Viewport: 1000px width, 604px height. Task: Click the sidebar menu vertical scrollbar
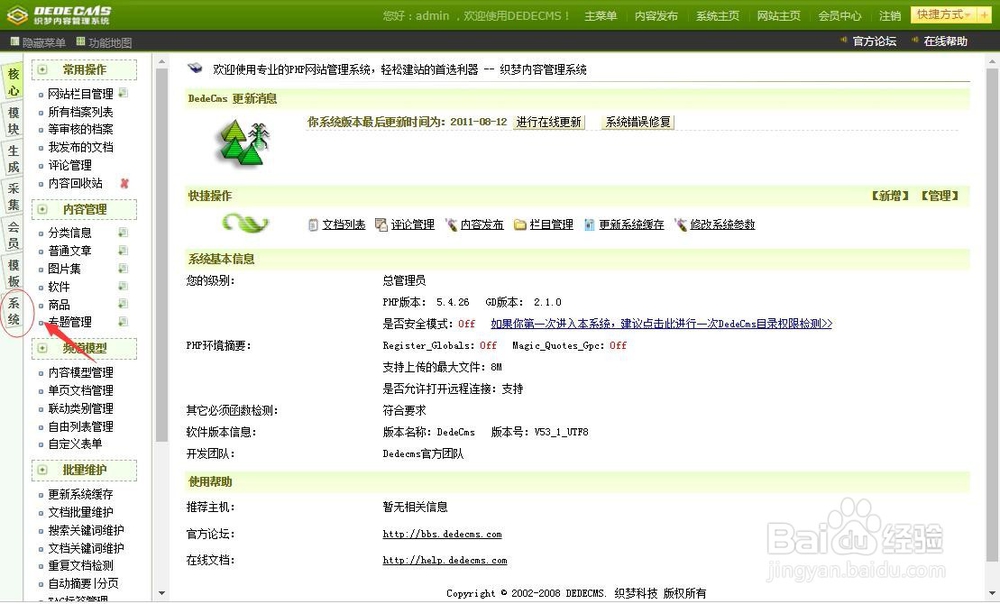pos(161,255)
